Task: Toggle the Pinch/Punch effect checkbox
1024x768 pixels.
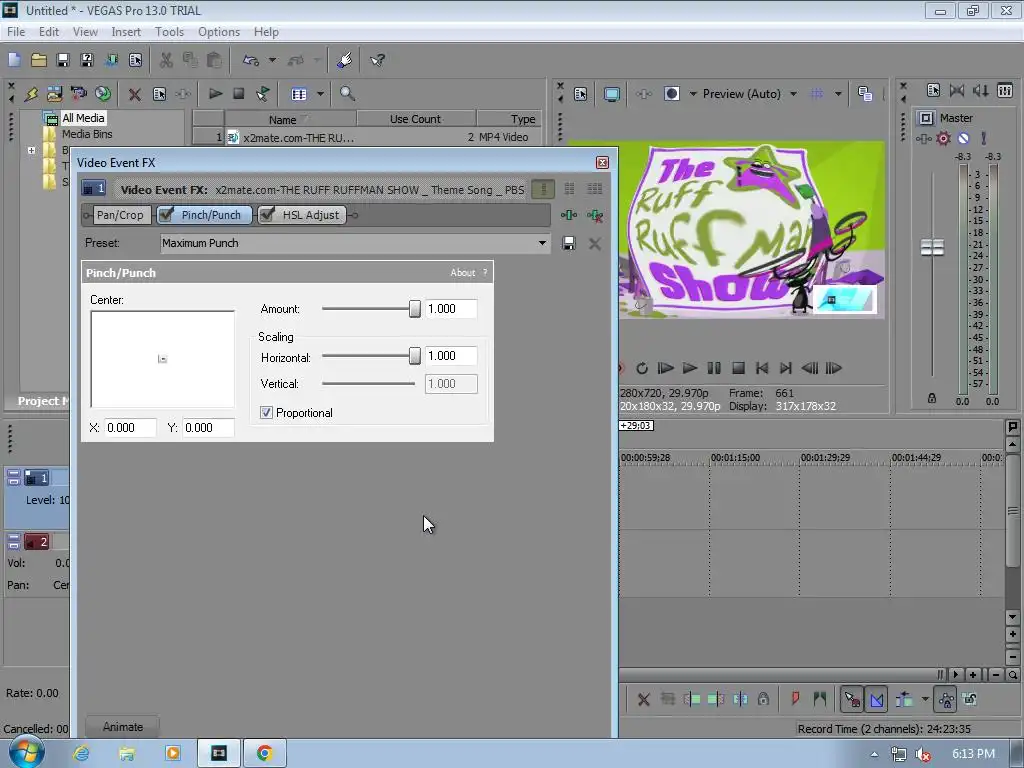Action: [x=166, y=214]
